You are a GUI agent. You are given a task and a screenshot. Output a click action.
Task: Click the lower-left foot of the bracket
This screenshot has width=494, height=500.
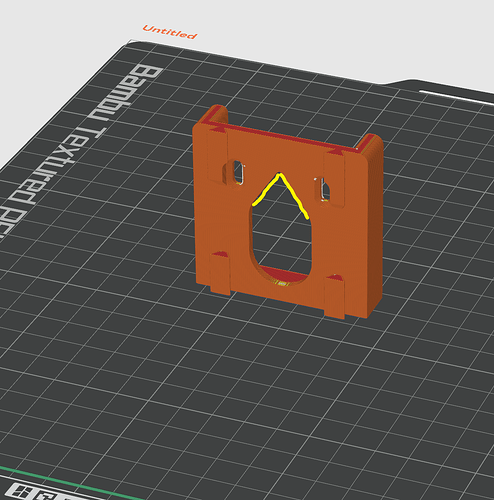pos(220,274)
